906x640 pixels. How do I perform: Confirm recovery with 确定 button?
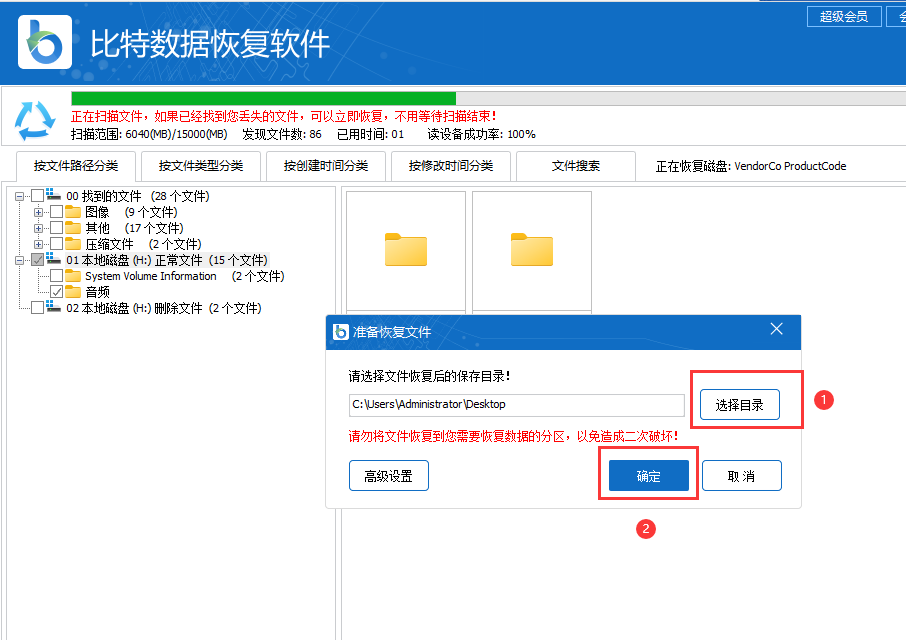pos(648,476)
